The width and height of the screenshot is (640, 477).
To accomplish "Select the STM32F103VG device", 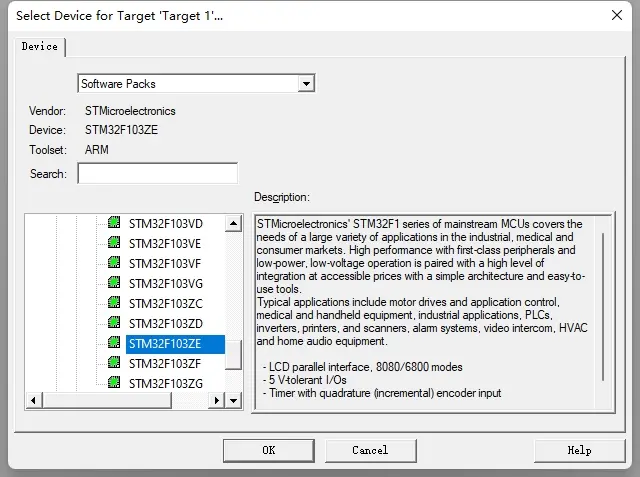I will tap(166, 284).
